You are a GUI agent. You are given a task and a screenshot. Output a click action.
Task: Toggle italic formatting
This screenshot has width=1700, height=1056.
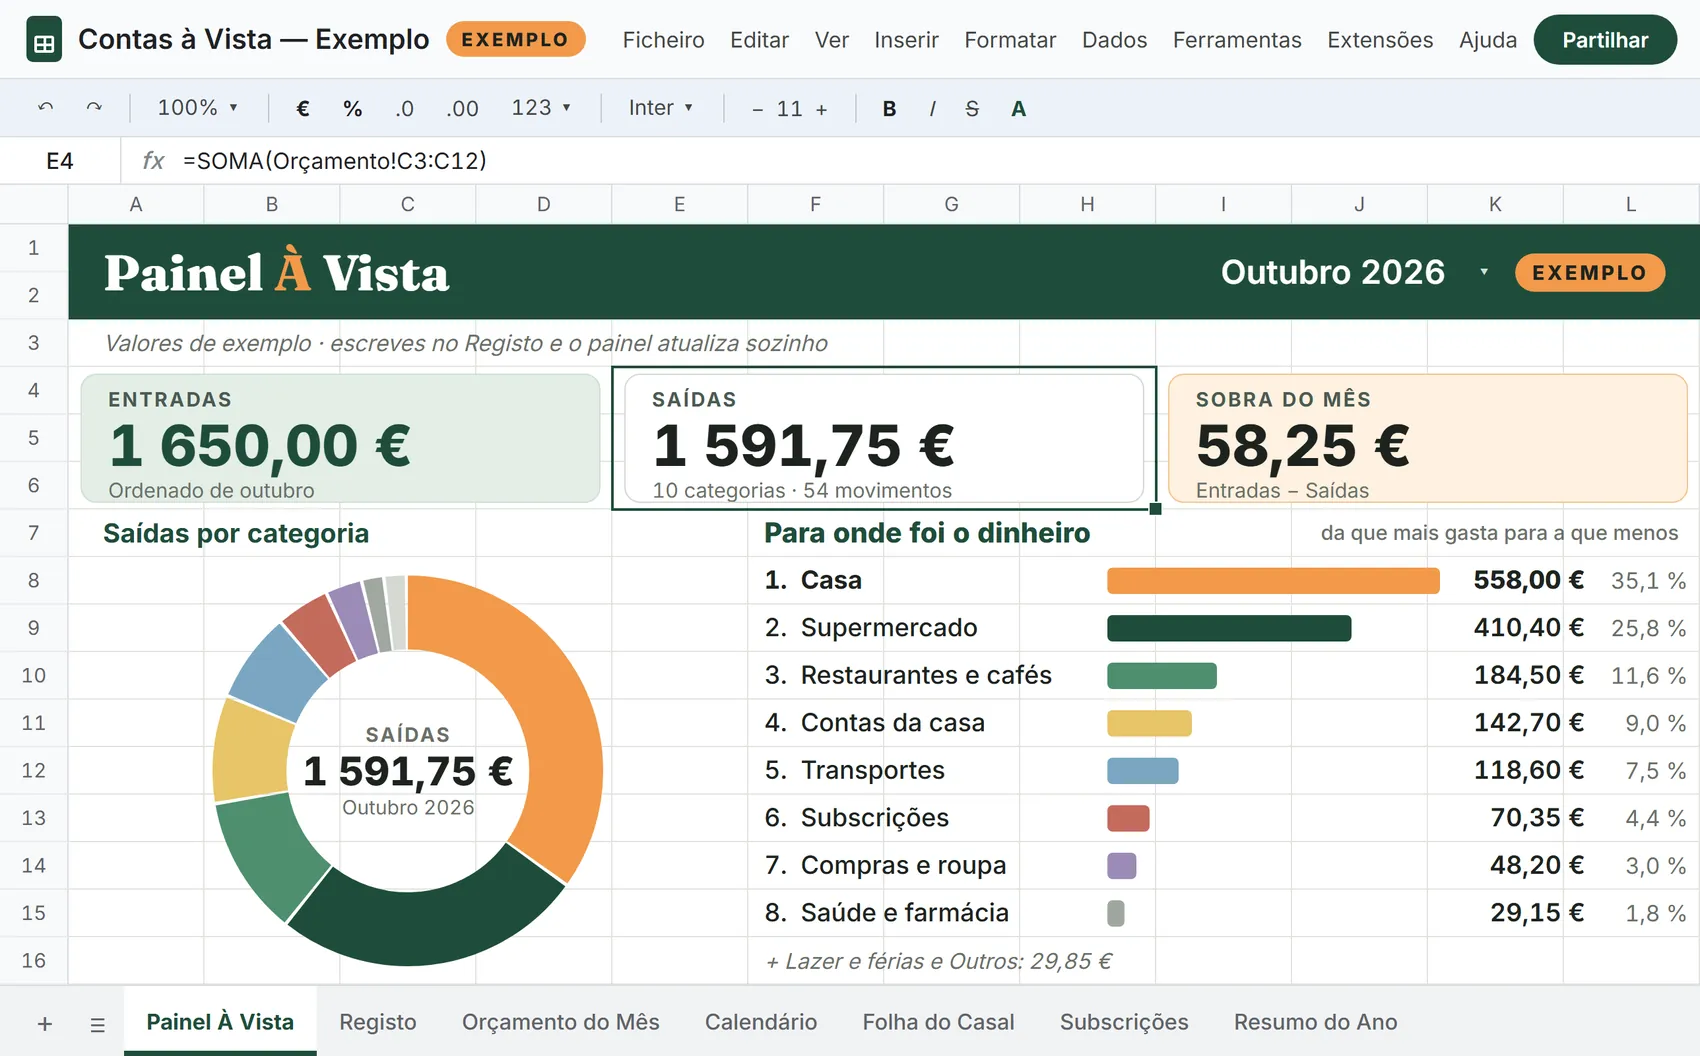coord(932,108)
